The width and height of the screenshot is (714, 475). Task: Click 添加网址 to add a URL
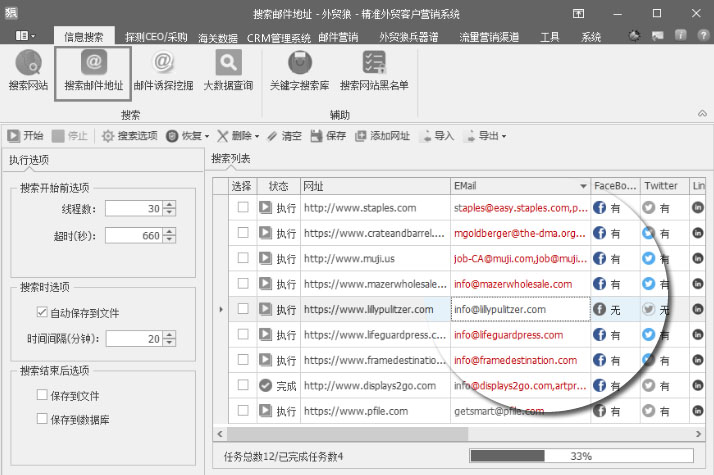click(382, 136)
